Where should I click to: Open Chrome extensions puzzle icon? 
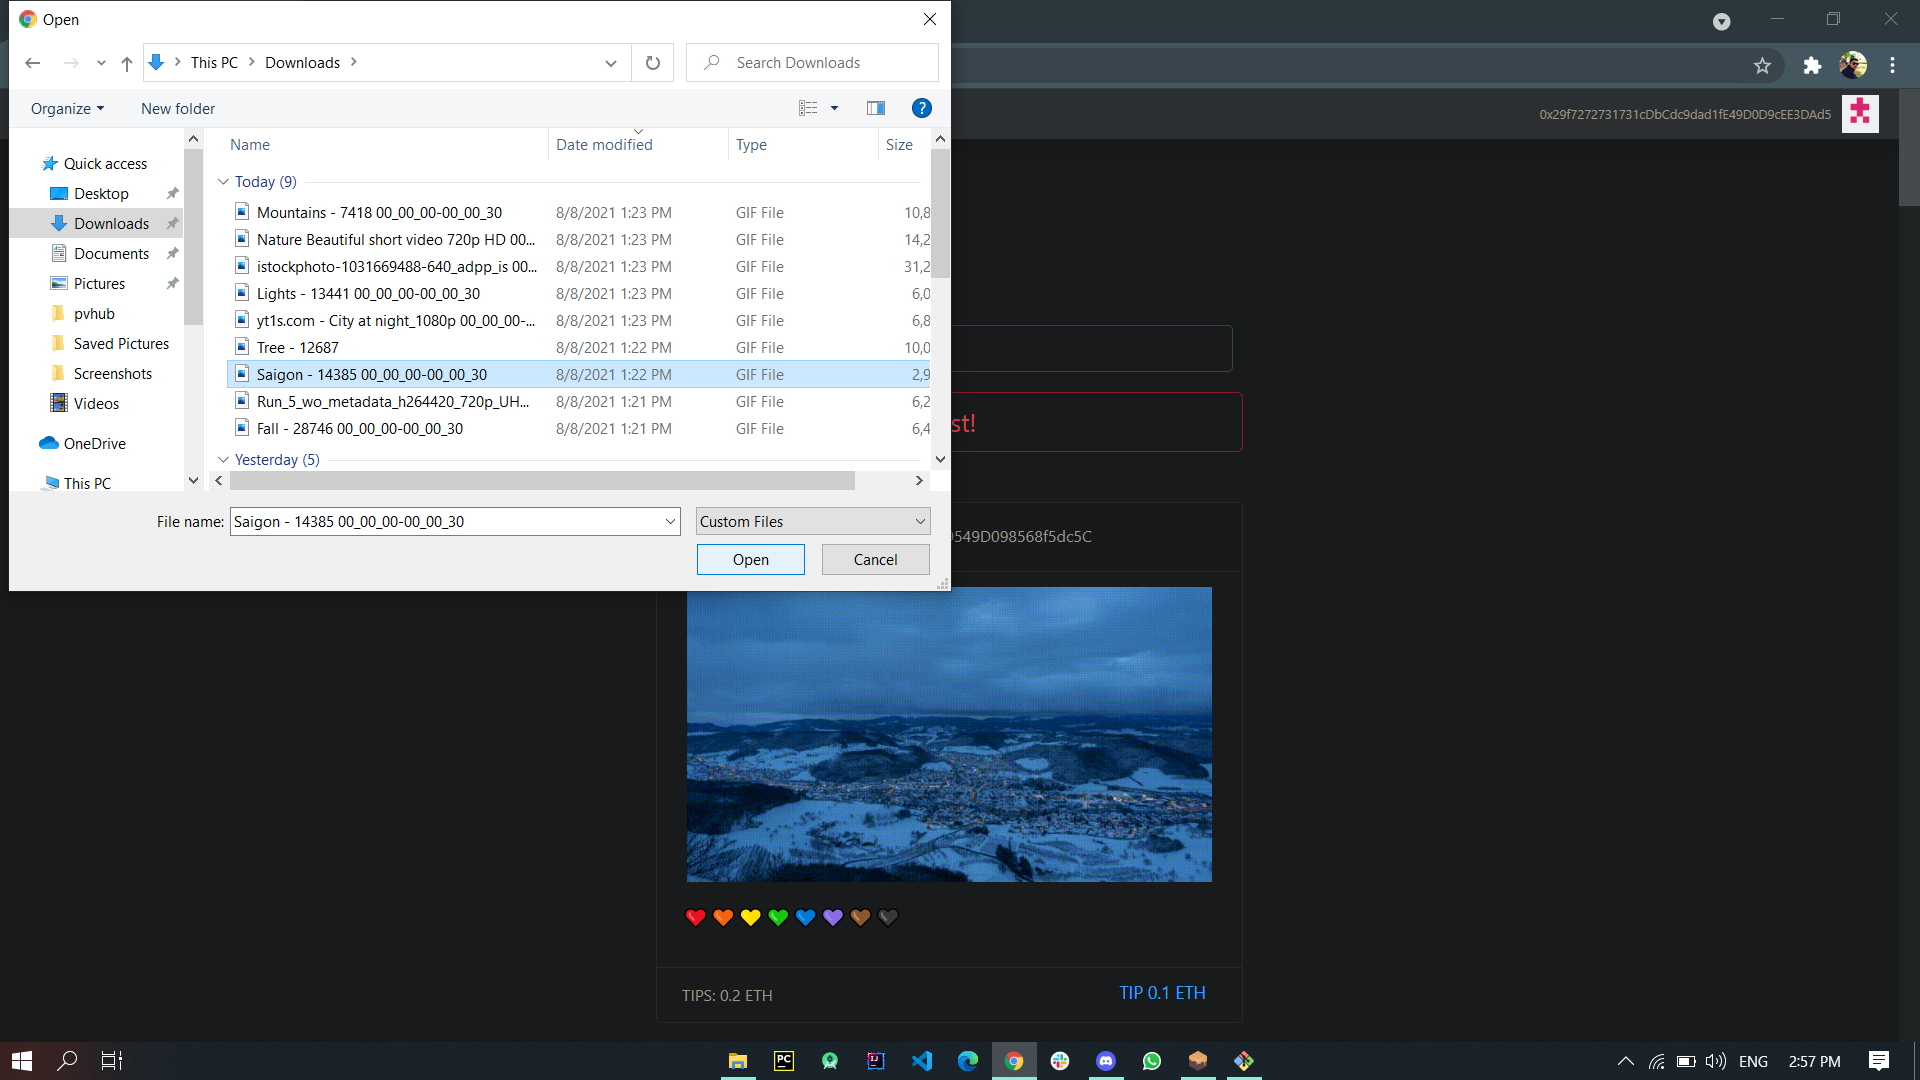pos(1812,66)
